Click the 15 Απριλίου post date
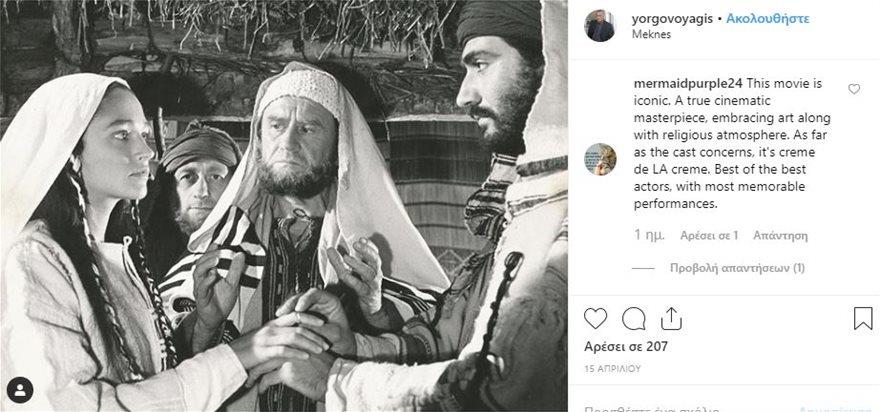 click(x=612, y=368)
